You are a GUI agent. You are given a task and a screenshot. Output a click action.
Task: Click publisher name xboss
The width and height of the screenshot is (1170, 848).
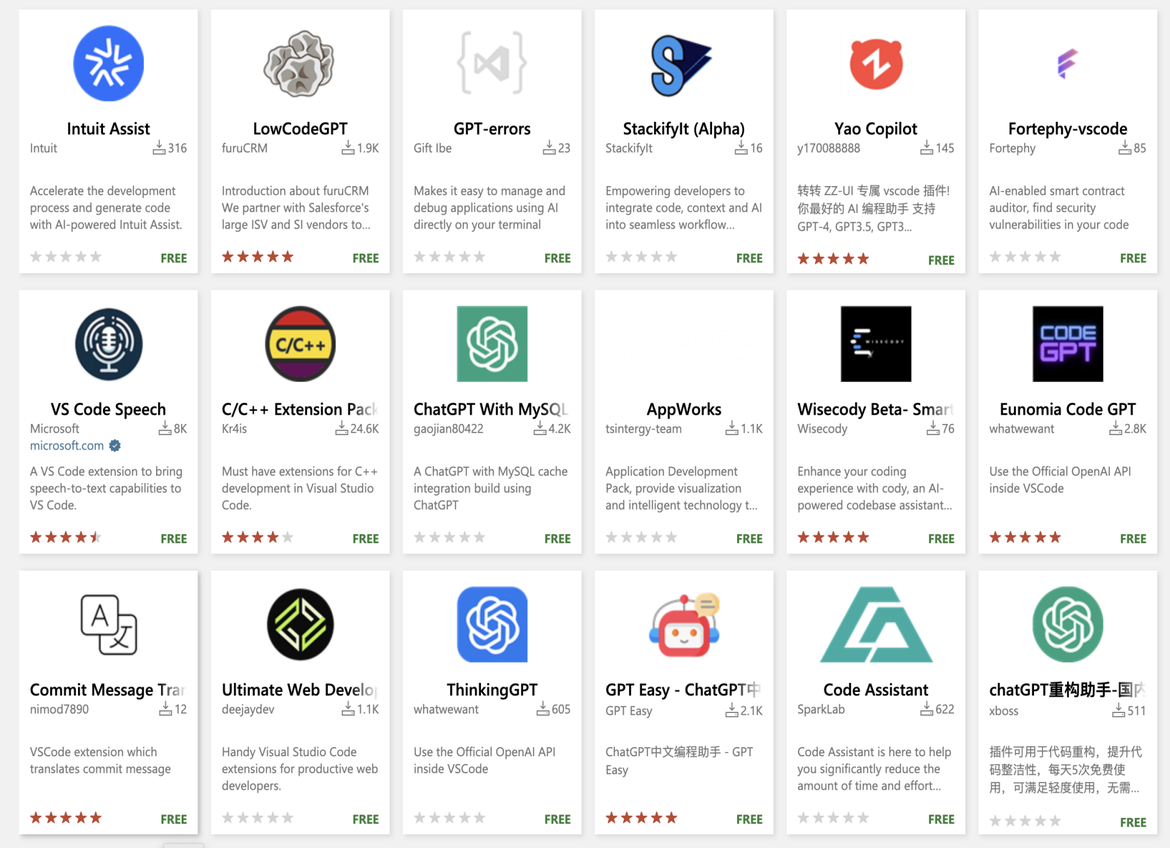click(1004, 711)
